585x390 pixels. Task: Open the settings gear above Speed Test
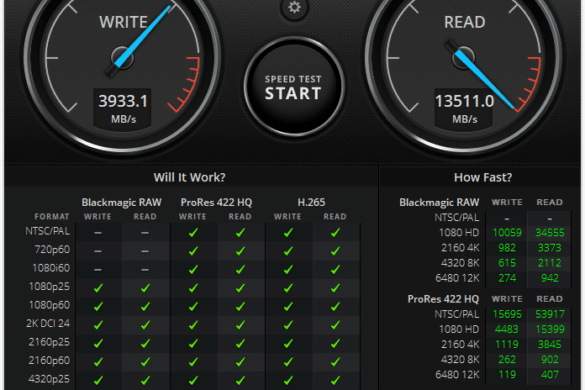click(x=294, y=7)
